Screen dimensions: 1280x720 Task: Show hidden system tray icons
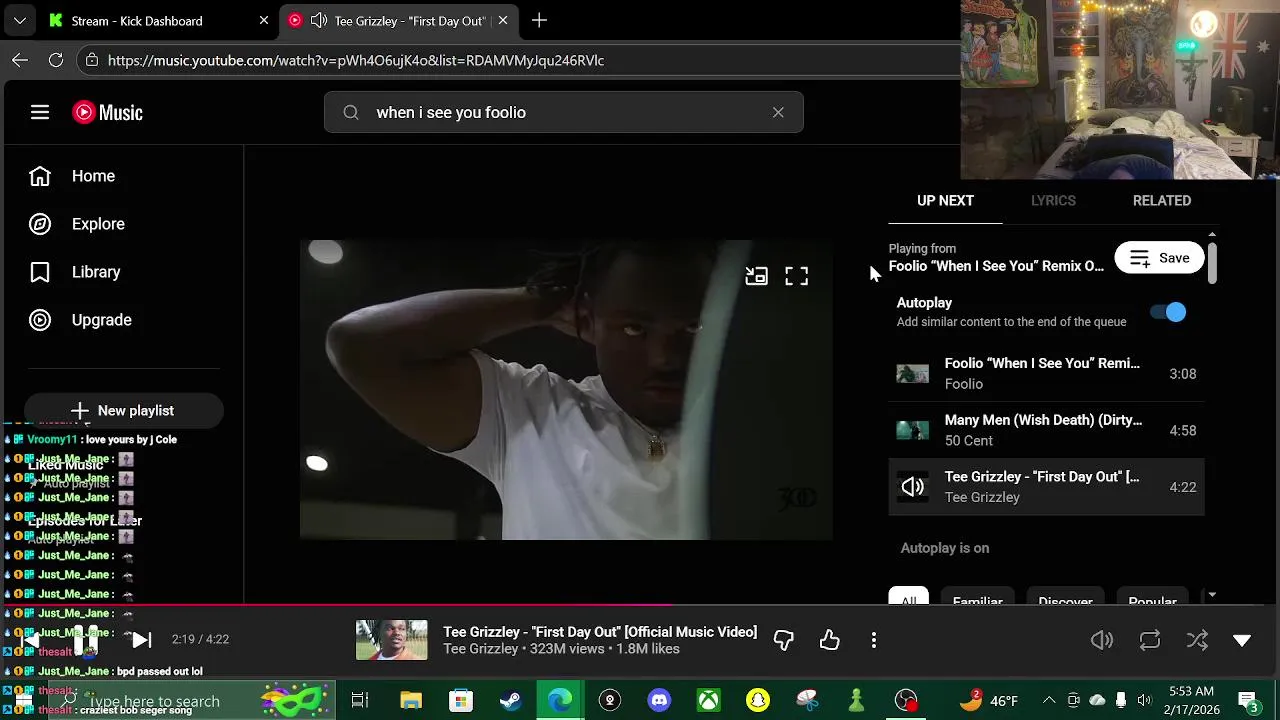1049,700
